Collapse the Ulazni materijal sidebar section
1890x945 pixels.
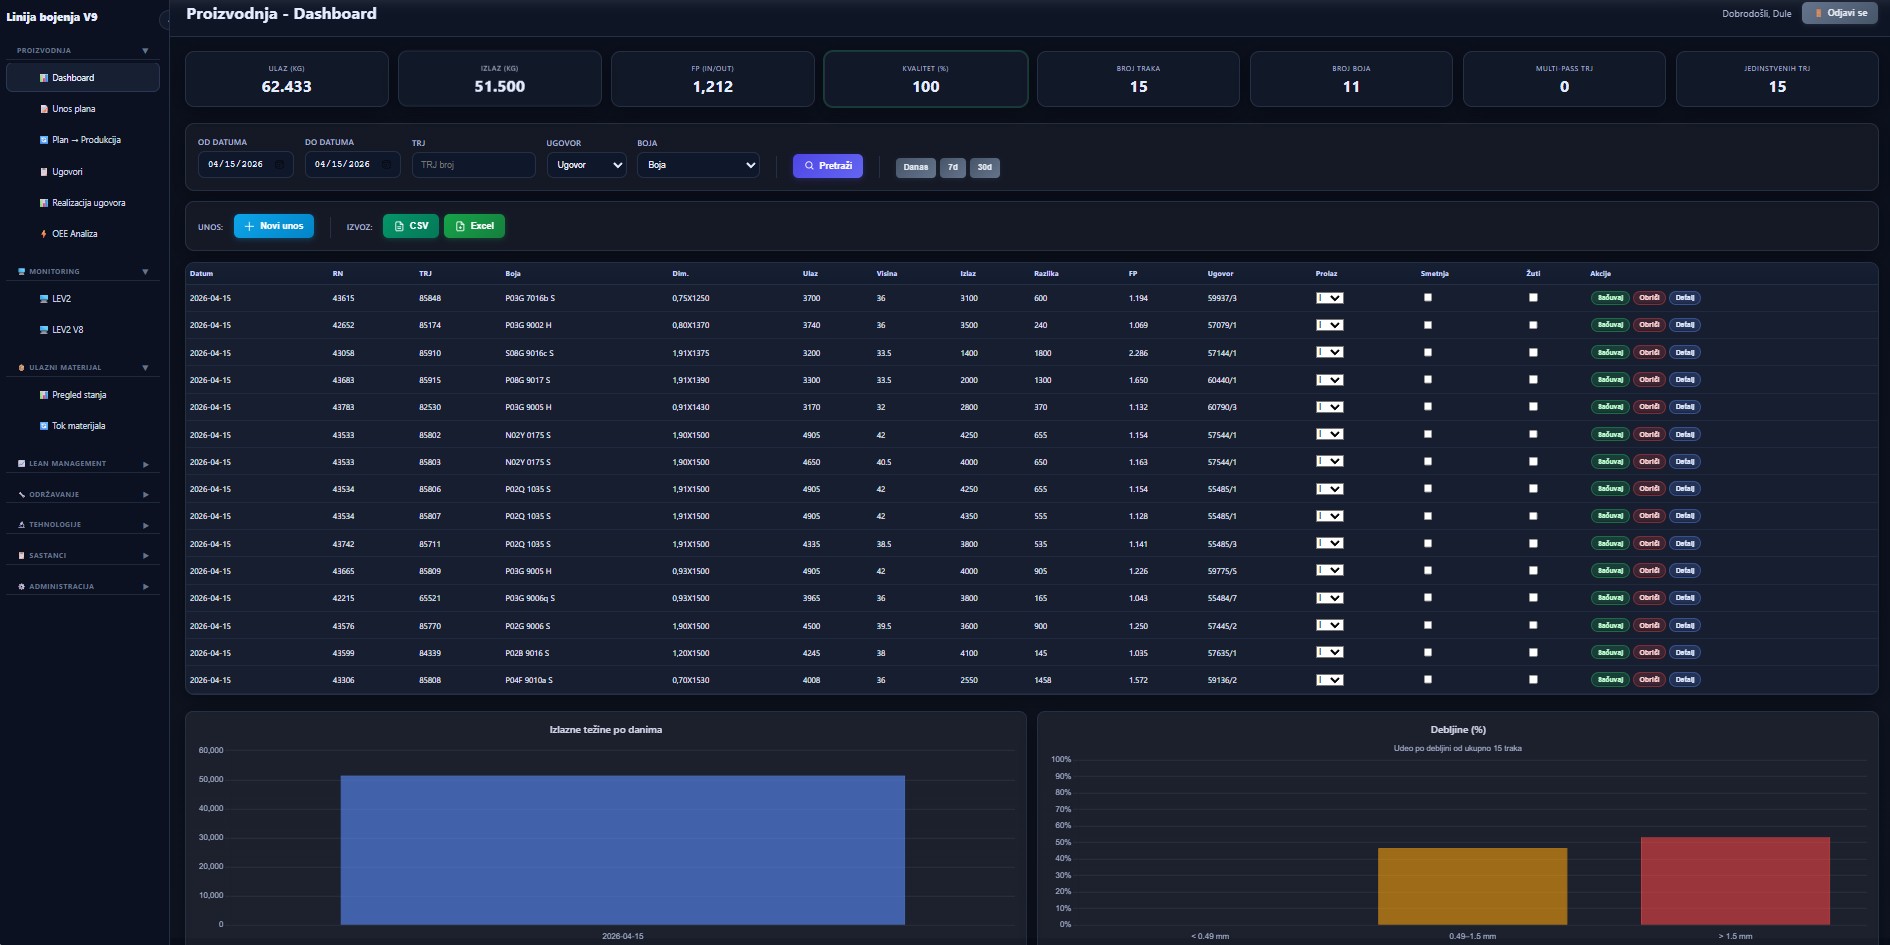tap(146, 368)
